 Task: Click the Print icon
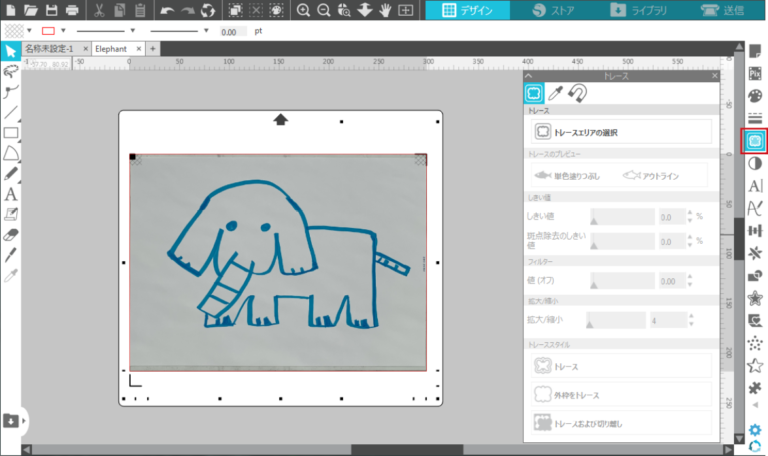pos(72,10)
